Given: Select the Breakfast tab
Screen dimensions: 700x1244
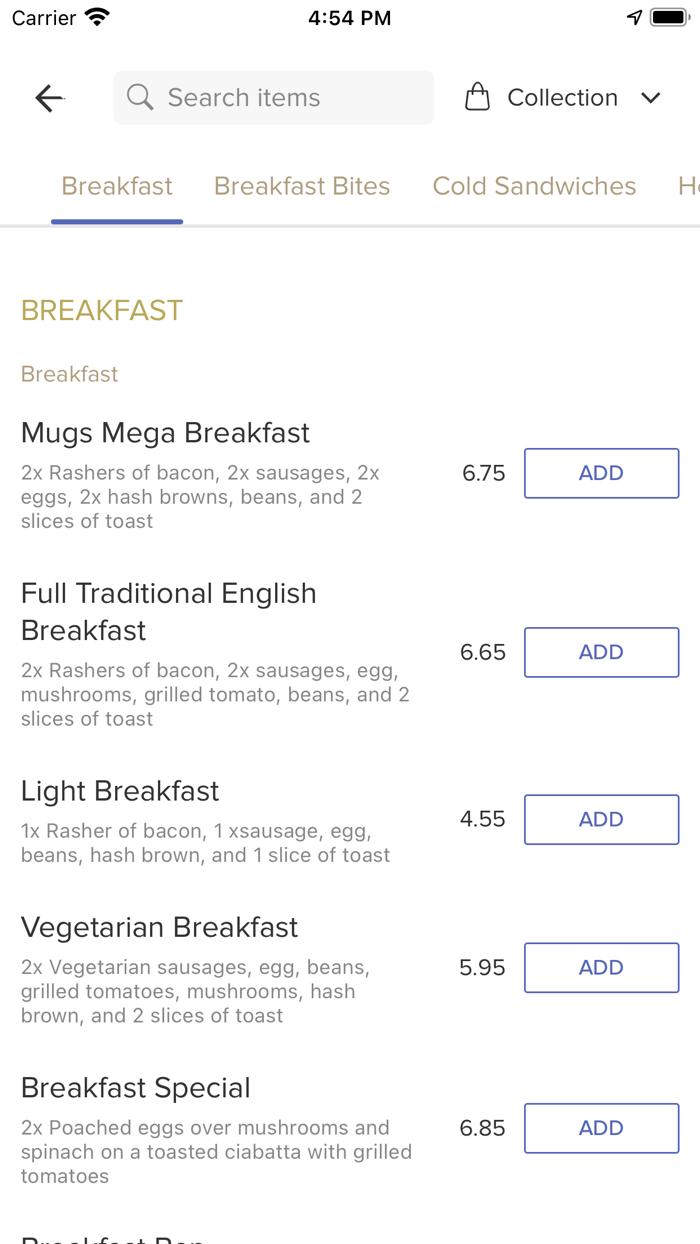Looking at the screenshot, I should [116, 186].
